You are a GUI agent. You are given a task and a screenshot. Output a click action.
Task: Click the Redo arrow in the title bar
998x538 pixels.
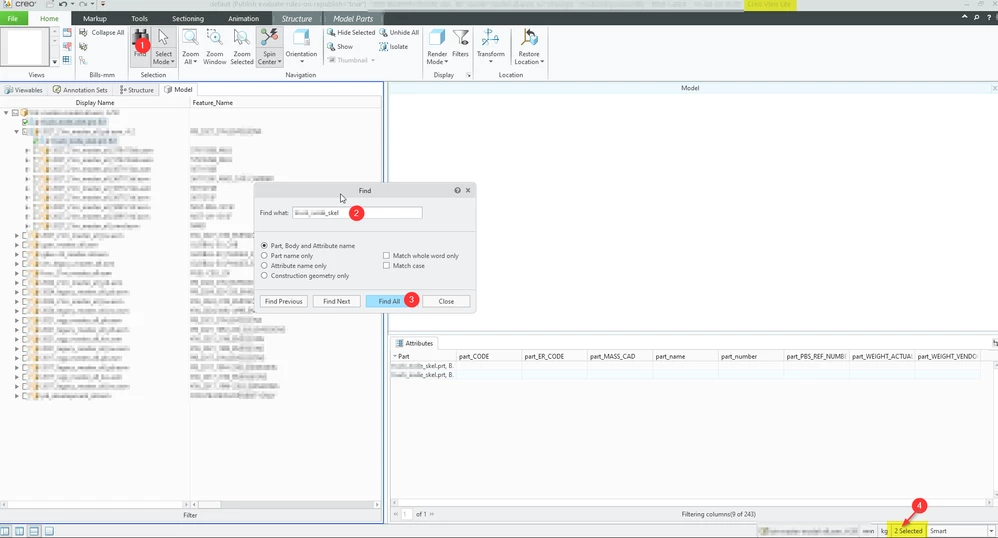pos(83,4)
